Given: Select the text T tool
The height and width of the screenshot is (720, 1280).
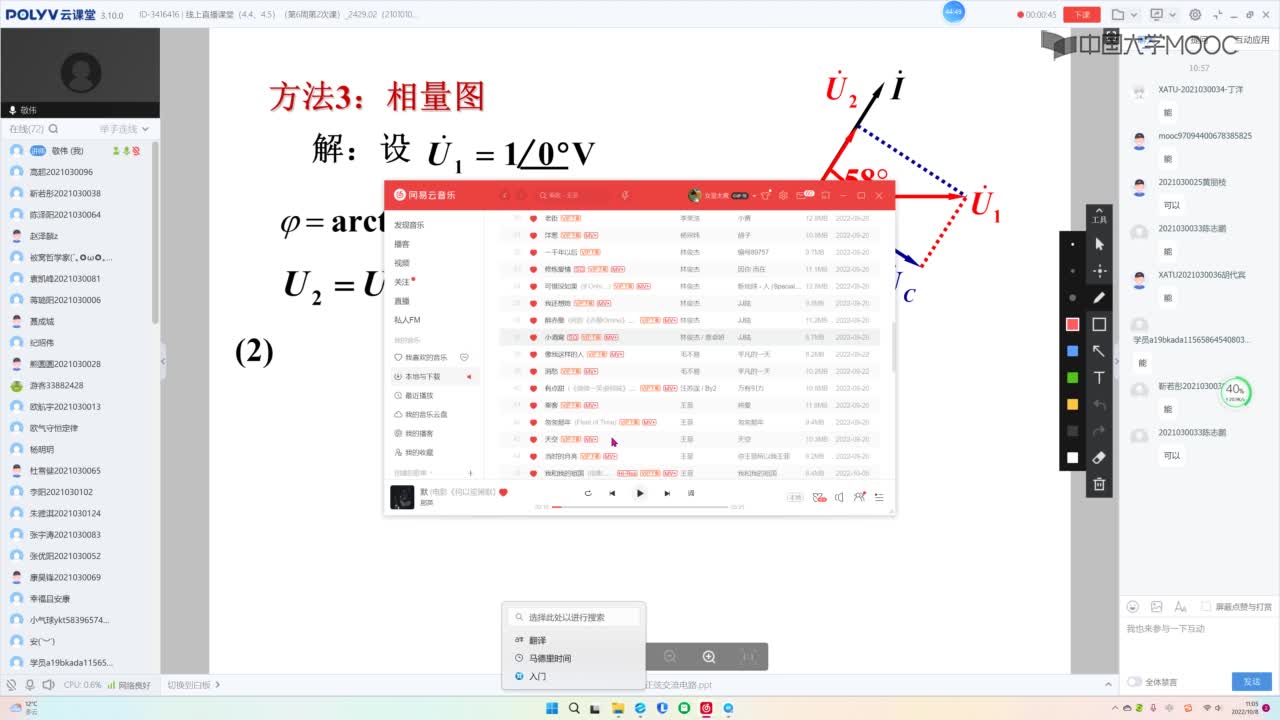Looking at the screenshot, I should coord(1099,378).
